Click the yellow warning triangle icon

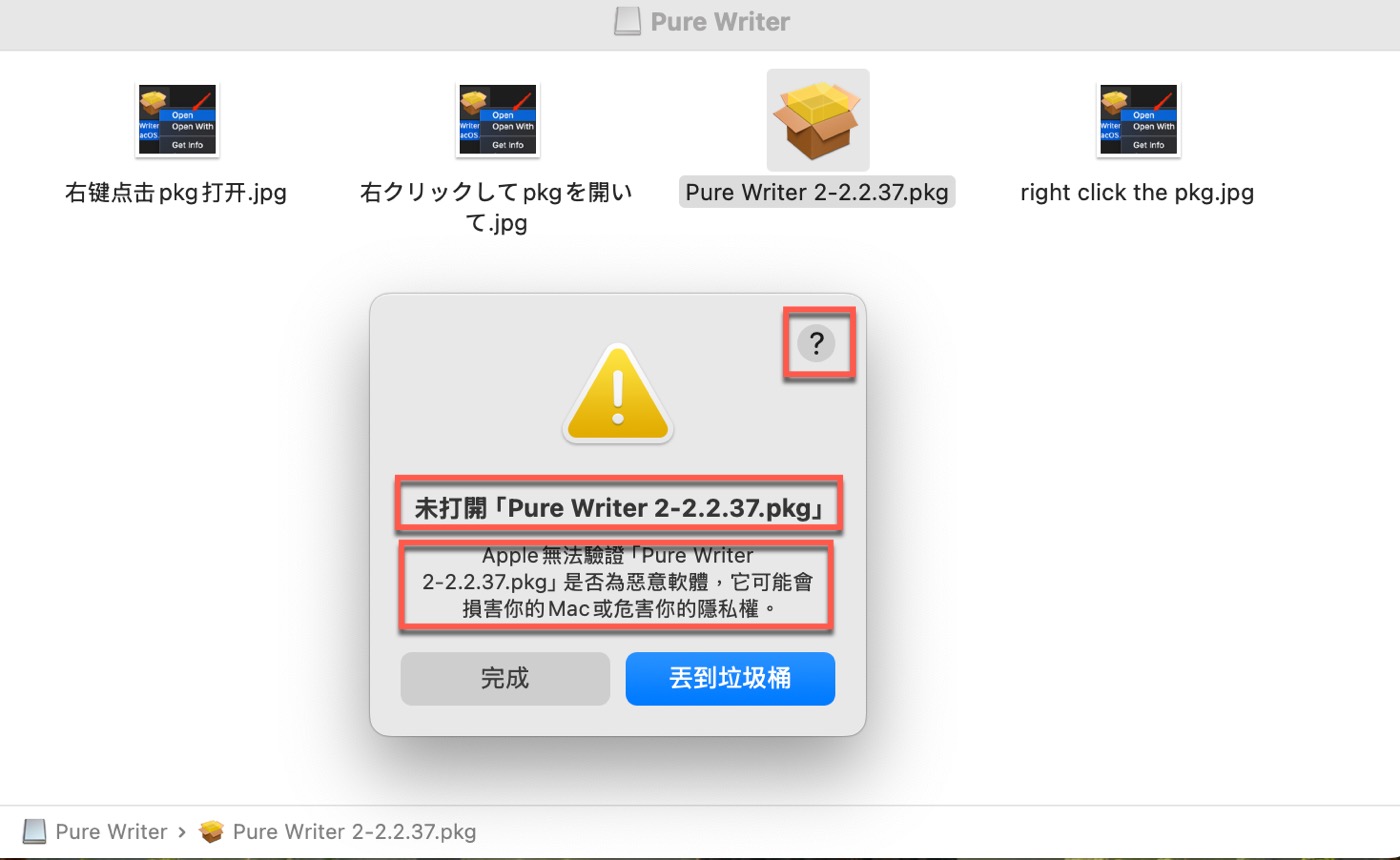click(618, 393)
